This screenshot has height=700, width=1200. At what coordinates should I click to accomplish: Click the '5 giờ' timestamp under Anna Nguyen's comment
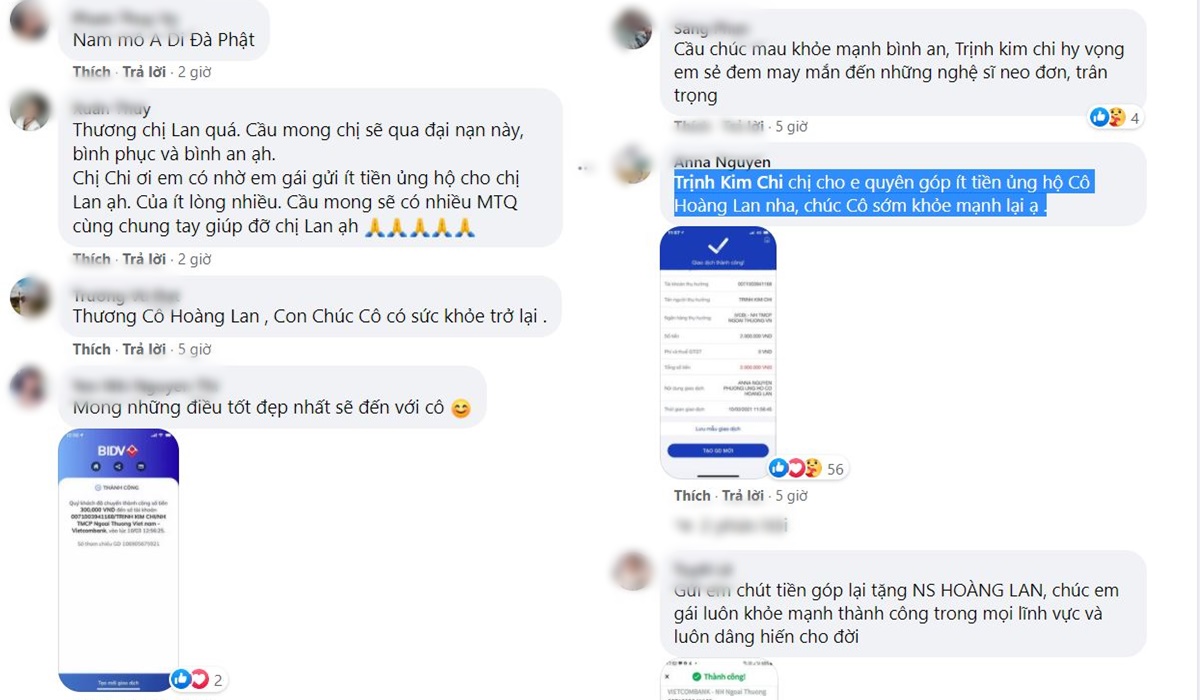tap(791, 495)
